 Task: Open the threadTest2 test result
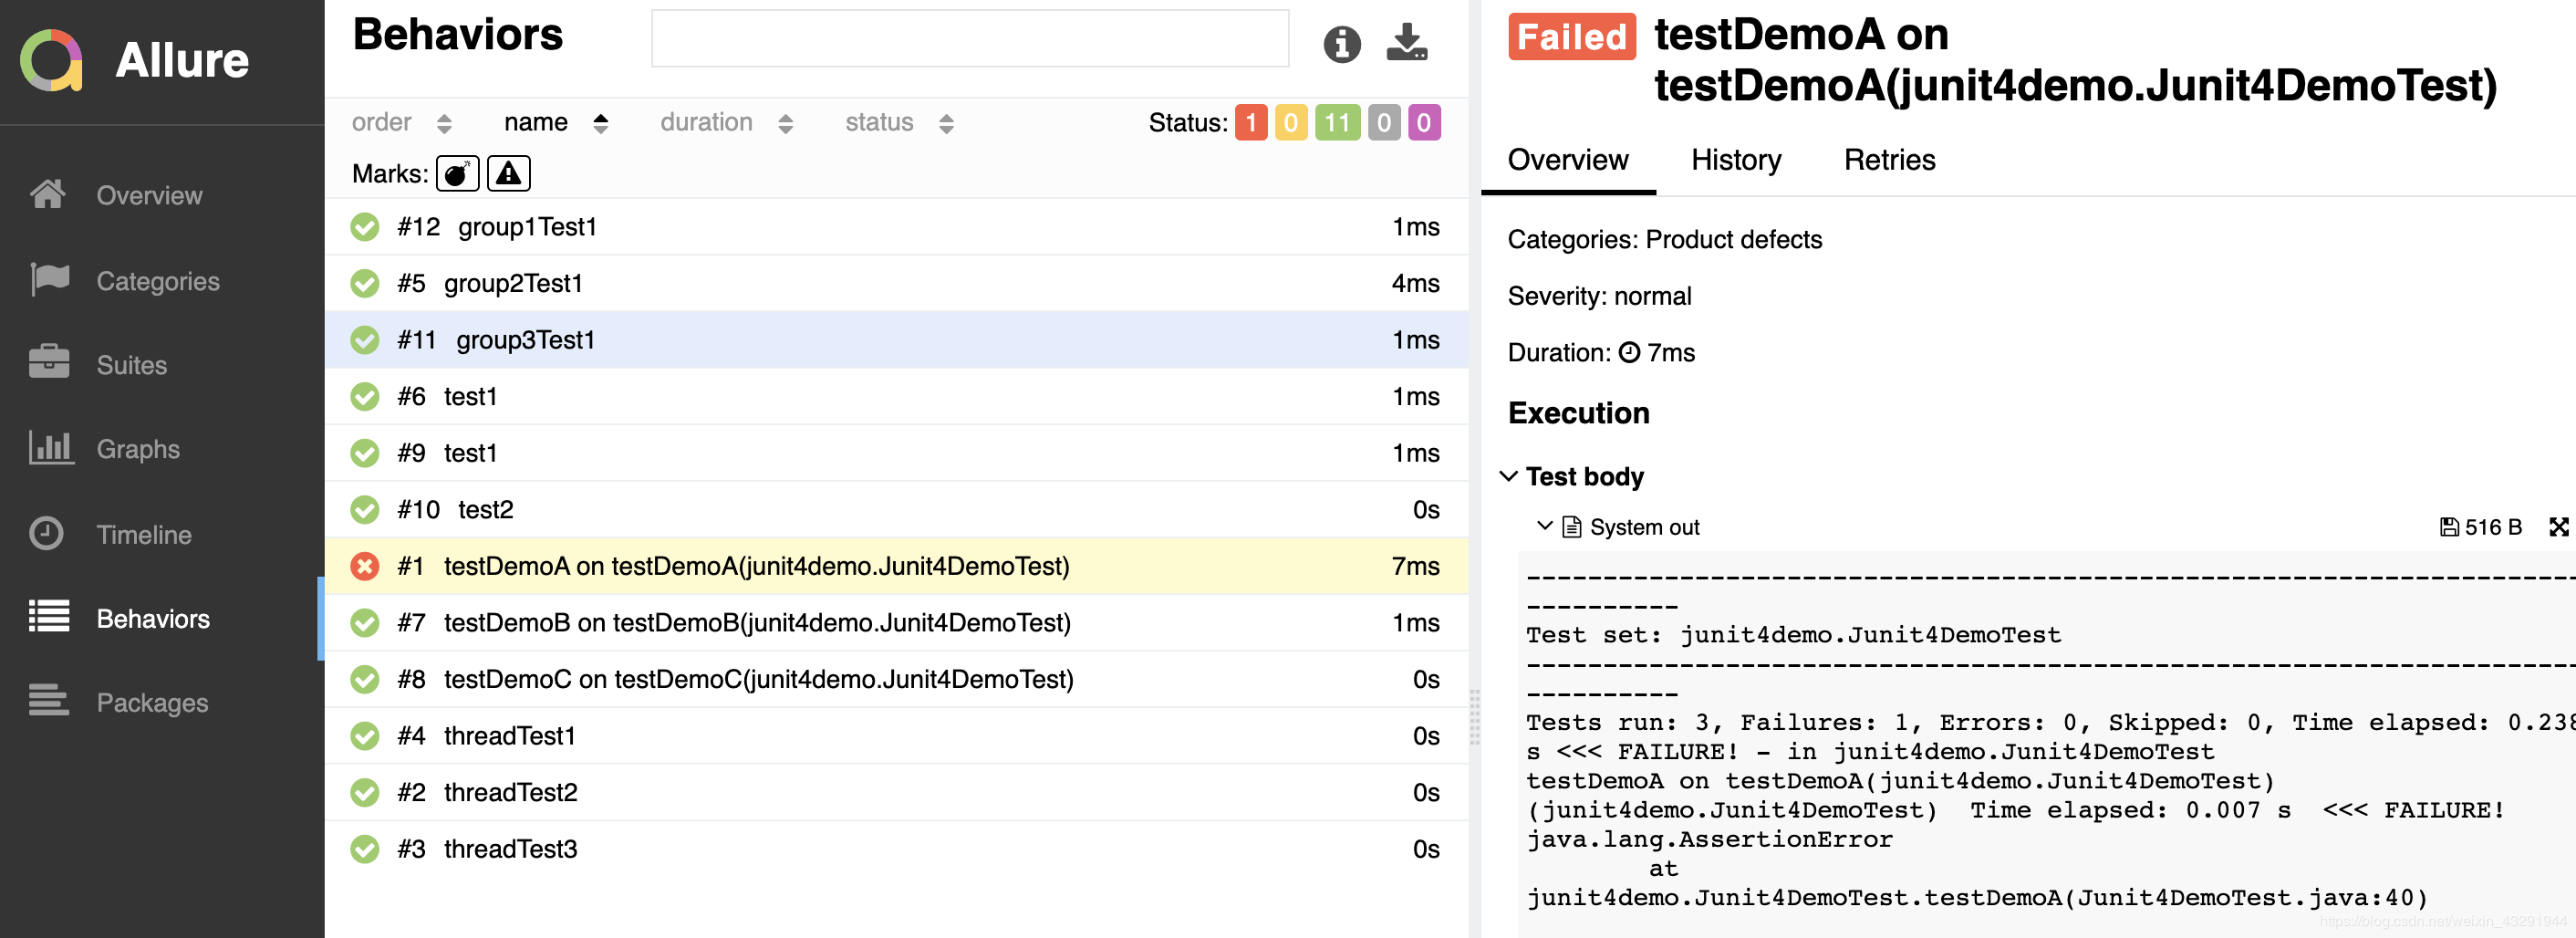click(x=510, y=792)
